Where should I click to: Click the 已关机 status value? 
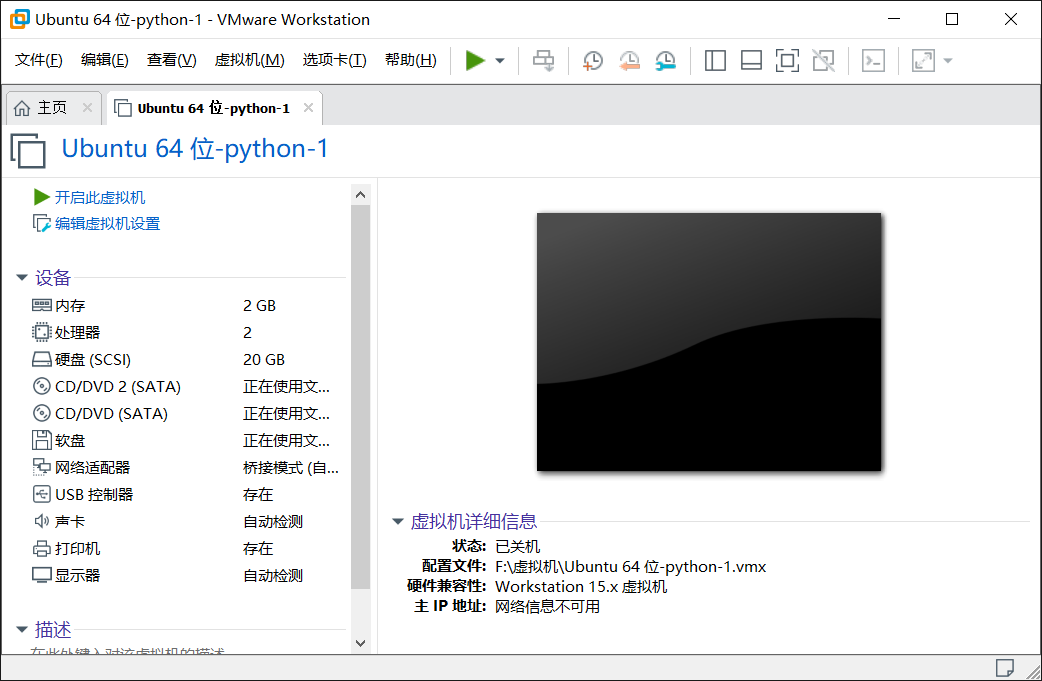pos(518,546)
